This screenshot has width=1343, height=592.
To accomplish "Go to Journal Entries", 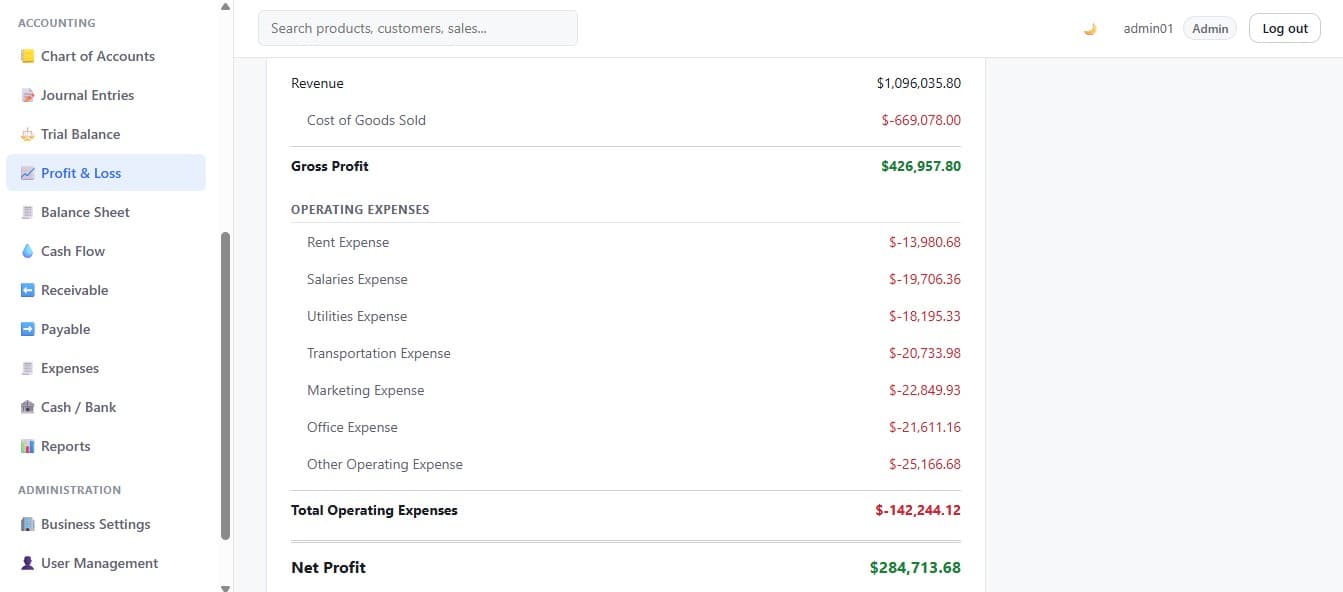I will point(106,95).
